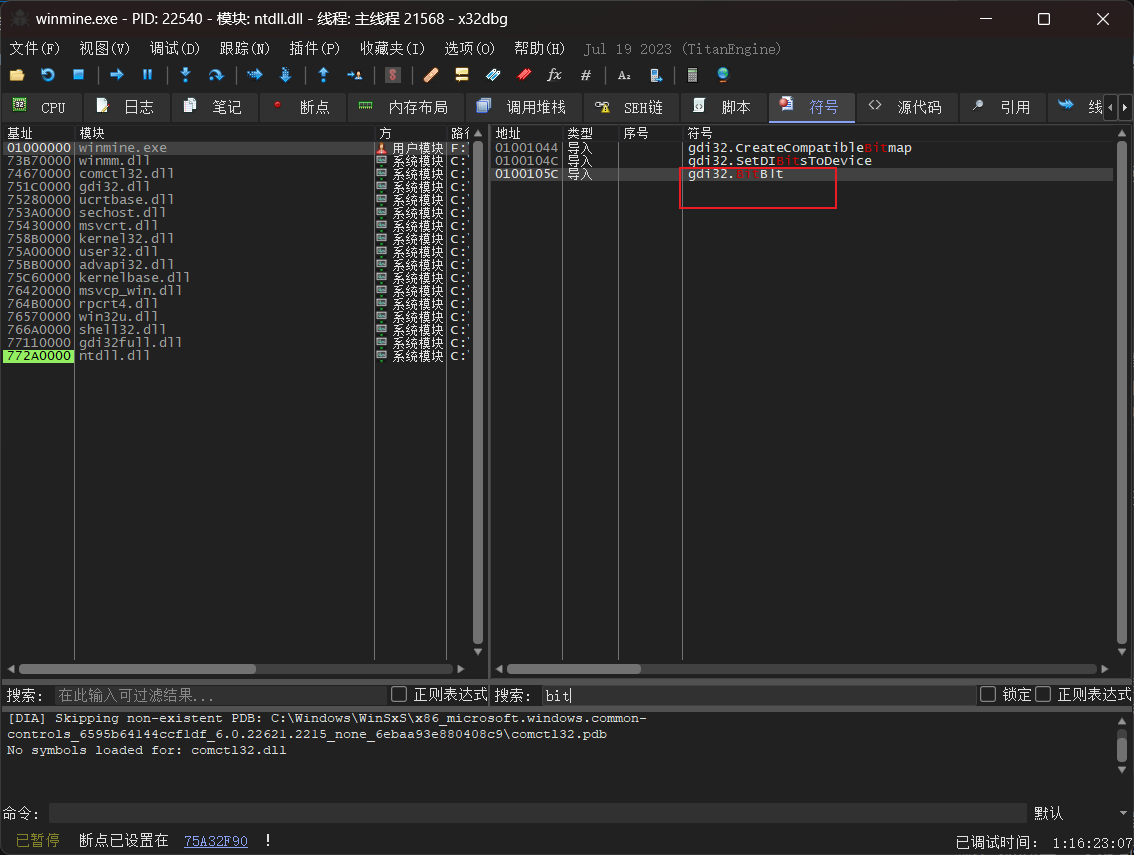Switch to the 断点 breakpoints tab
Image resolution: width=1134 pixels, height=855 pixels.
pyautogui.click(x=302, y=107)
